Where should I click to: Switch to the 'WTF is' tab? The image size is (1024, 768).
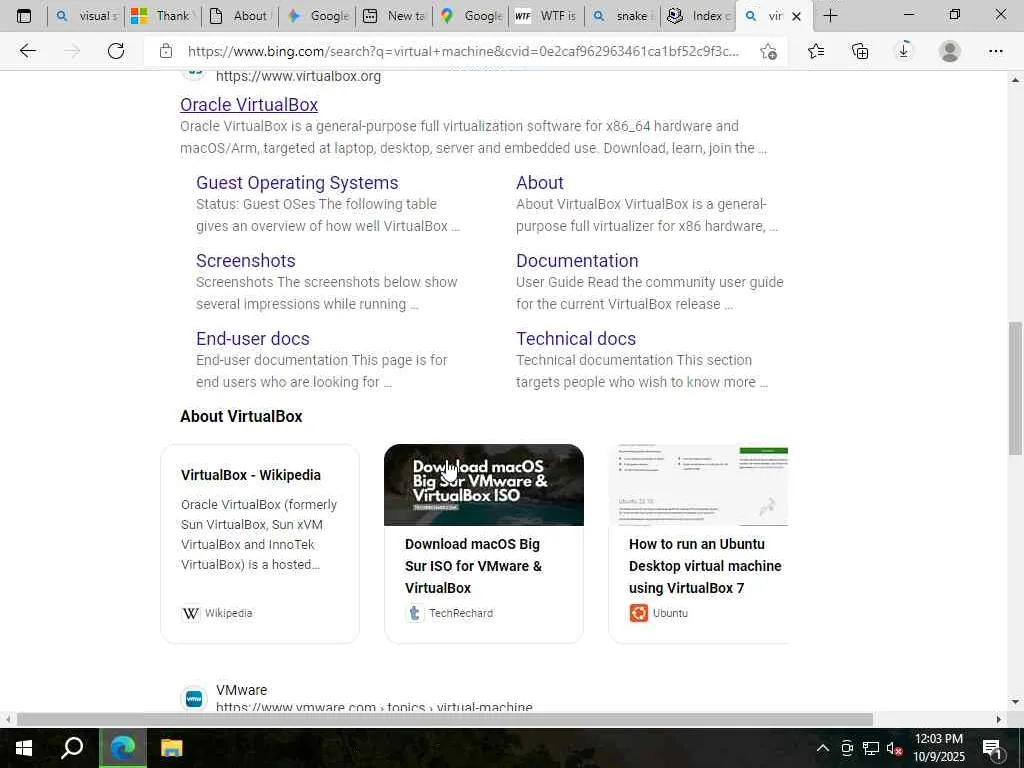point(546,16)
